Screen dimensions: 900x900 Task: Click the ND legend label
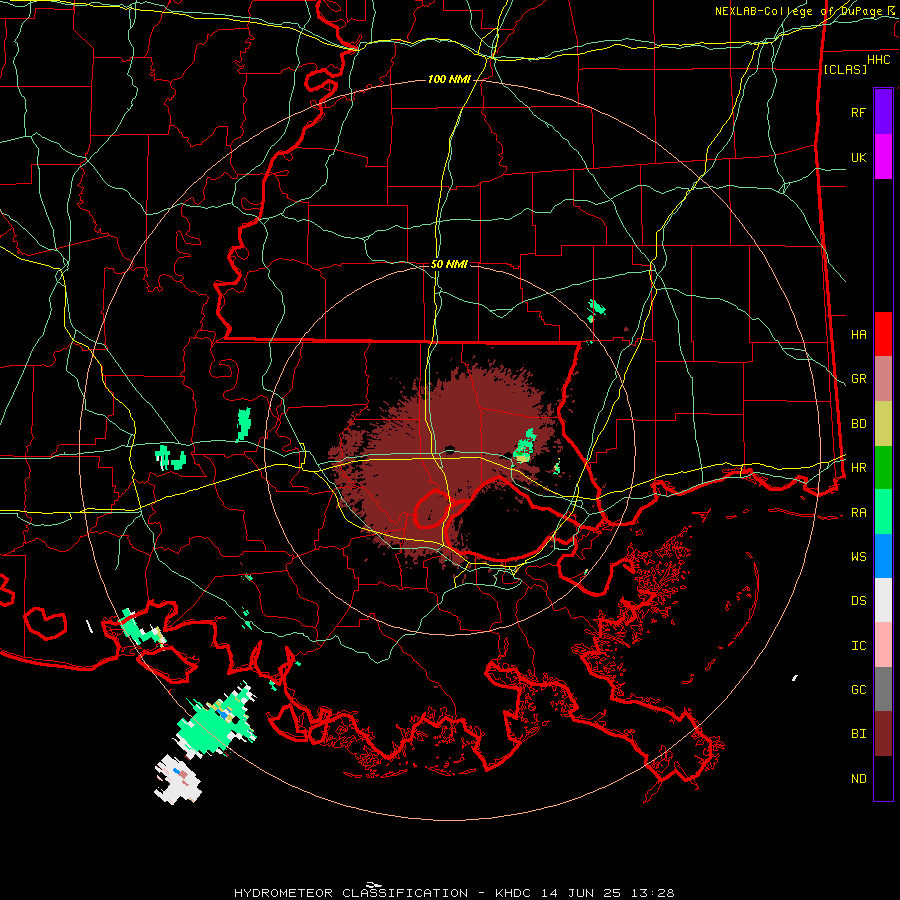[858, 779]
